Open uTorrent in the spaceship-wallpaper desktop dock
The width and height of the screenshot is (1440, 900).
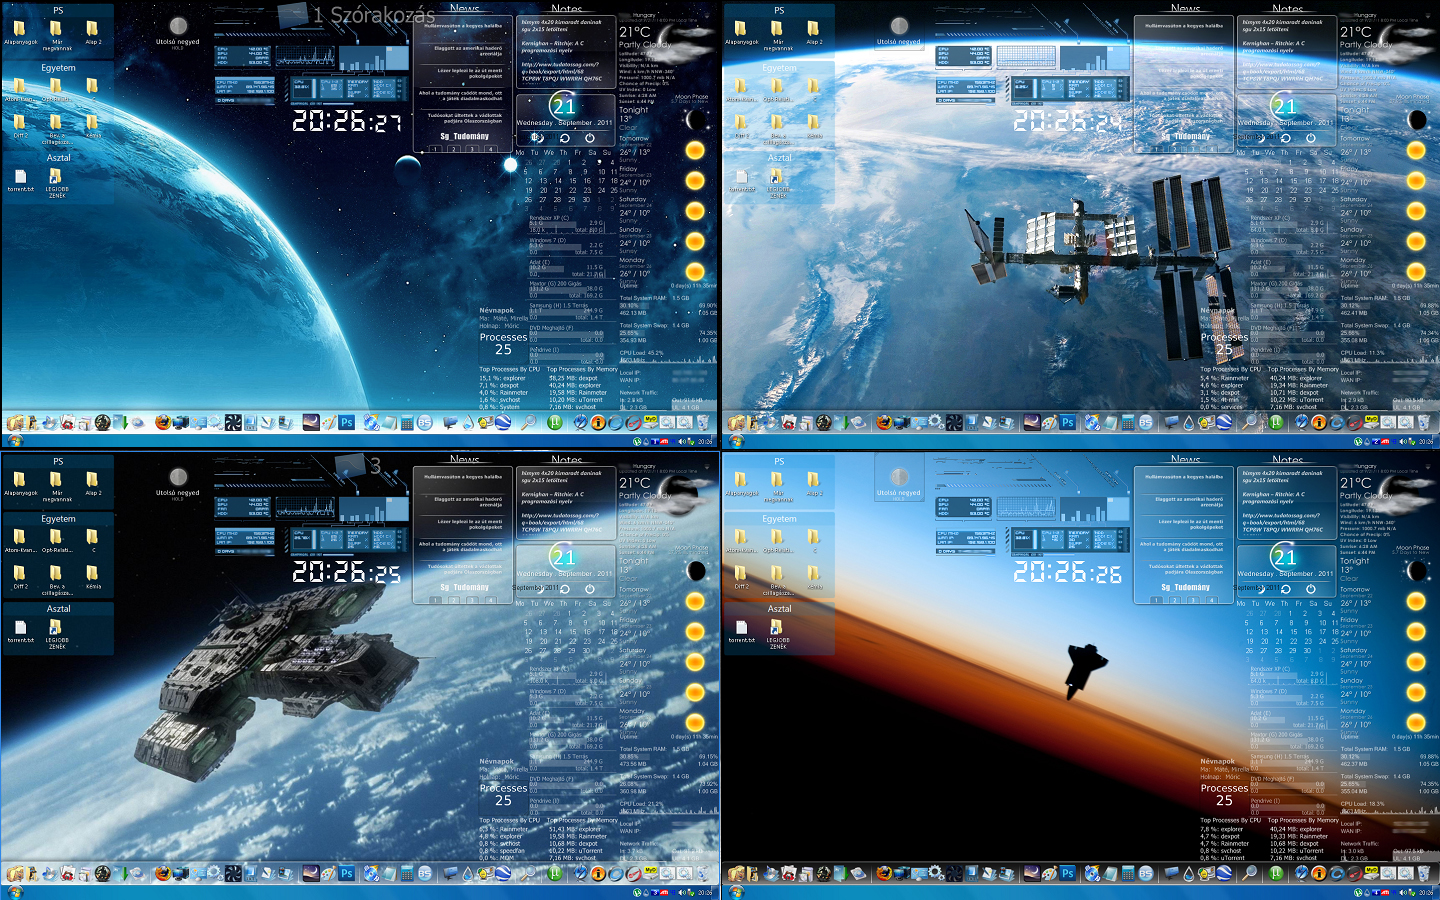point(554,873)
